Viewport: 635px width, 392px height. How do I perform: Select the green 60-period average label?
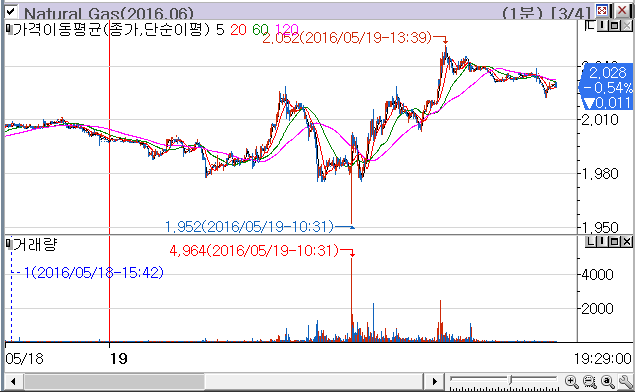260,30
